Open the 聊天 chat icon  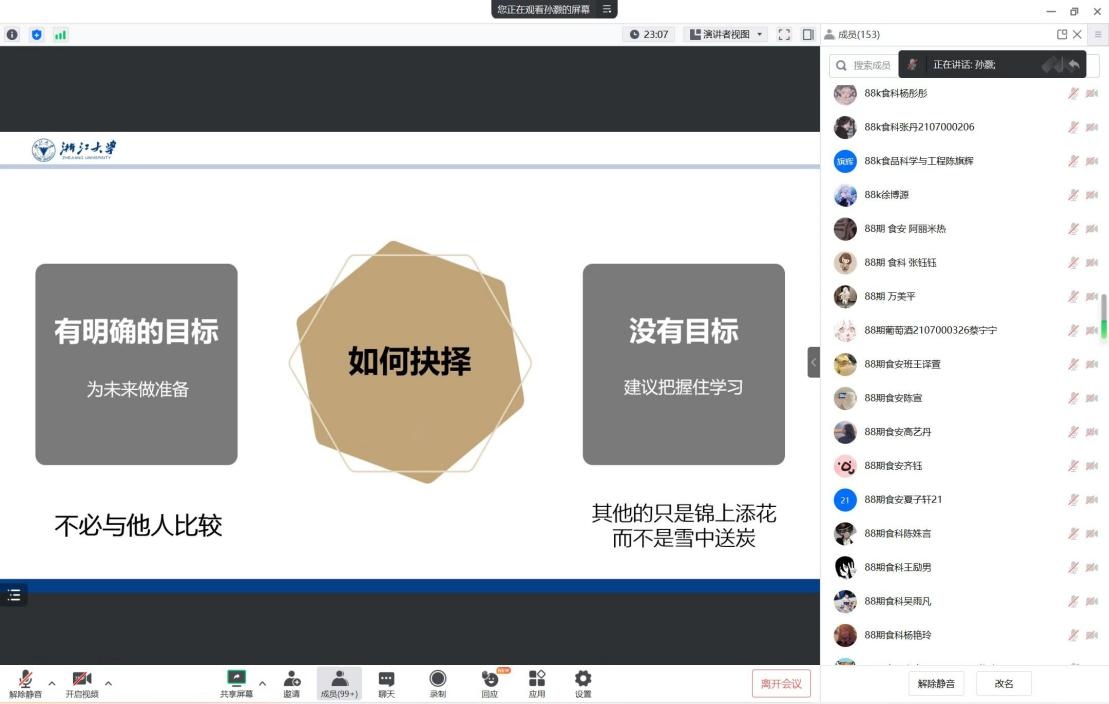point(386,683)
